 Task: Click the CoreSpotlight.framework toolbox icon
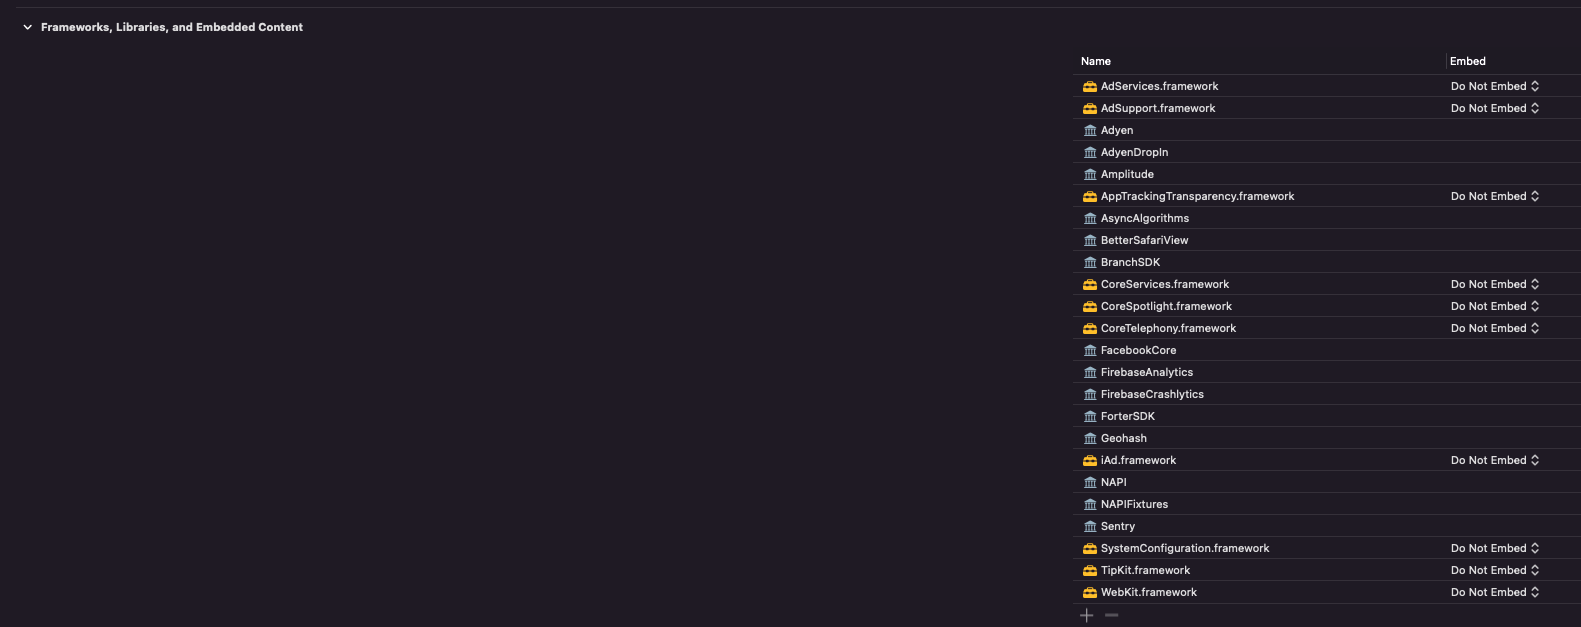[x=1090, y=307]
